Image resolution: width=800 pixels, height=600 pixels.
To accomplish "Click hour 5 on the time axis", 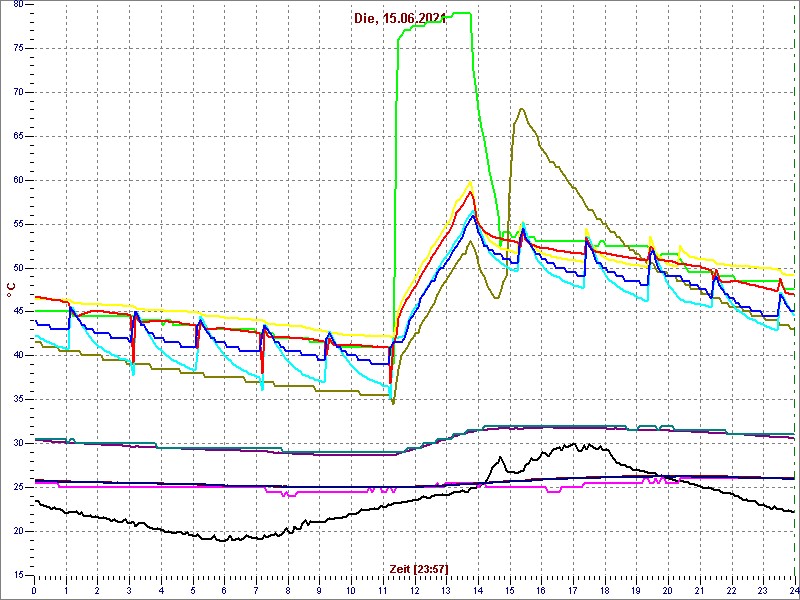I will [193, 591].
